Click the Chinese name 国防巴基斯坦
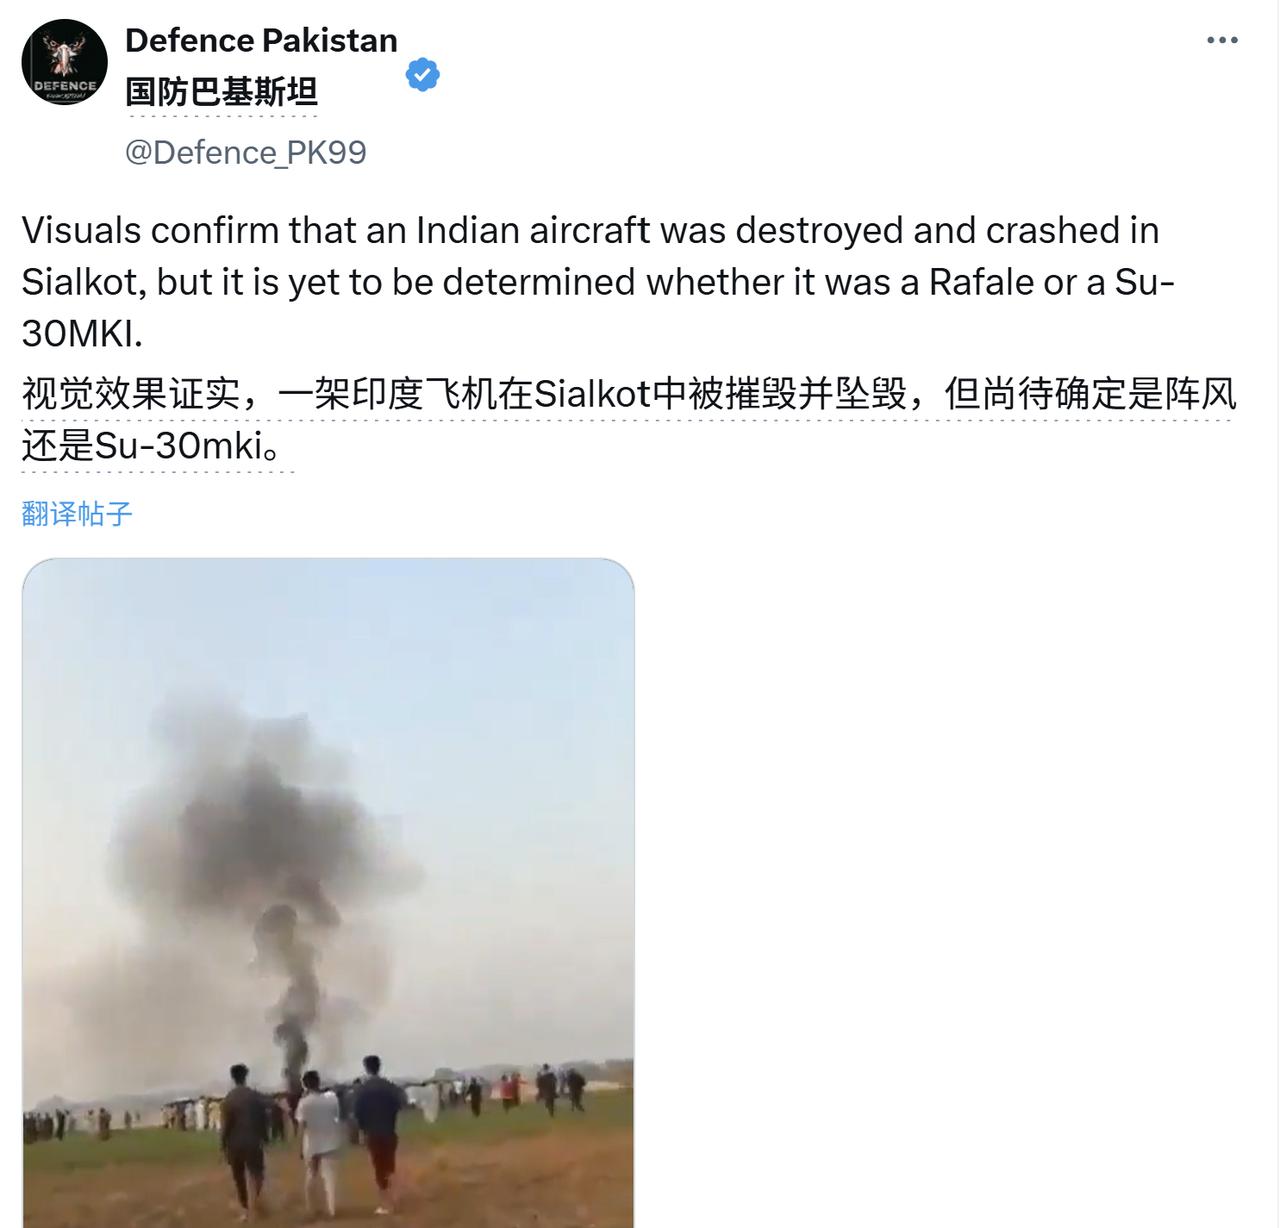The width and height of the screenshot is (1280, 1228). click(221, 92)
